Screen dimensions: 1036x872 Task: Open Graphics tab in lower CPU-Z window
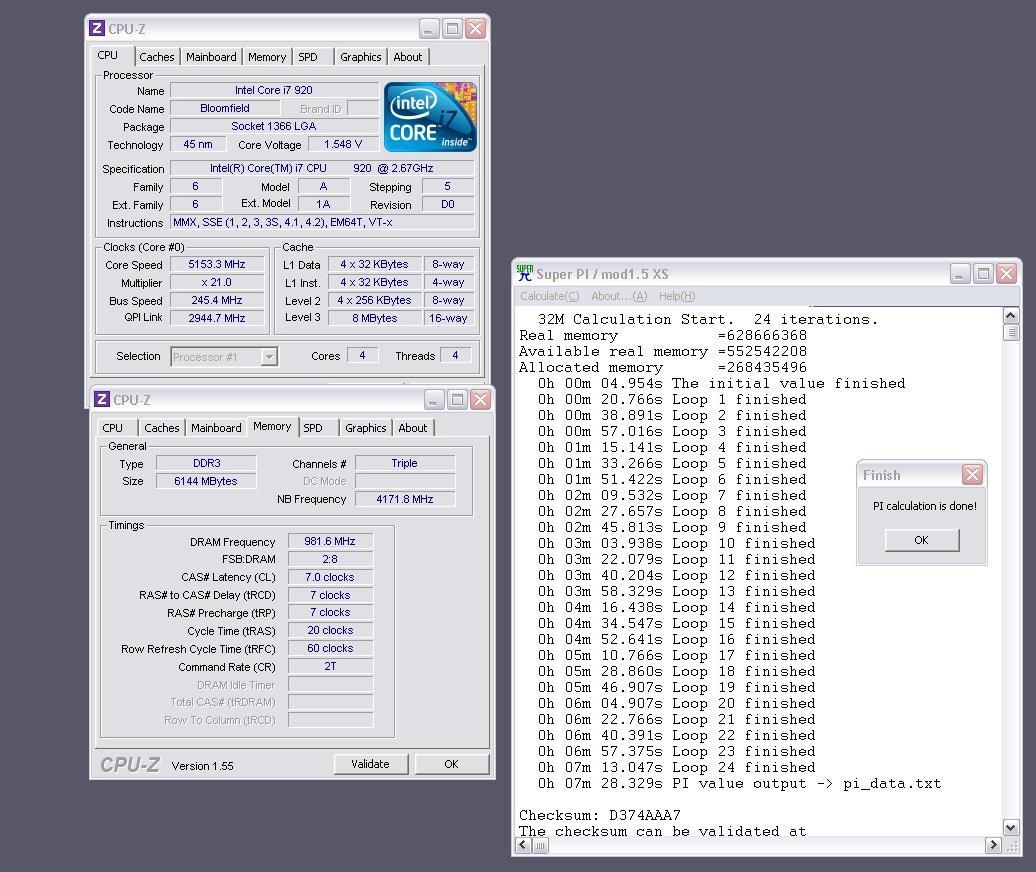click(x=365, y=428)
